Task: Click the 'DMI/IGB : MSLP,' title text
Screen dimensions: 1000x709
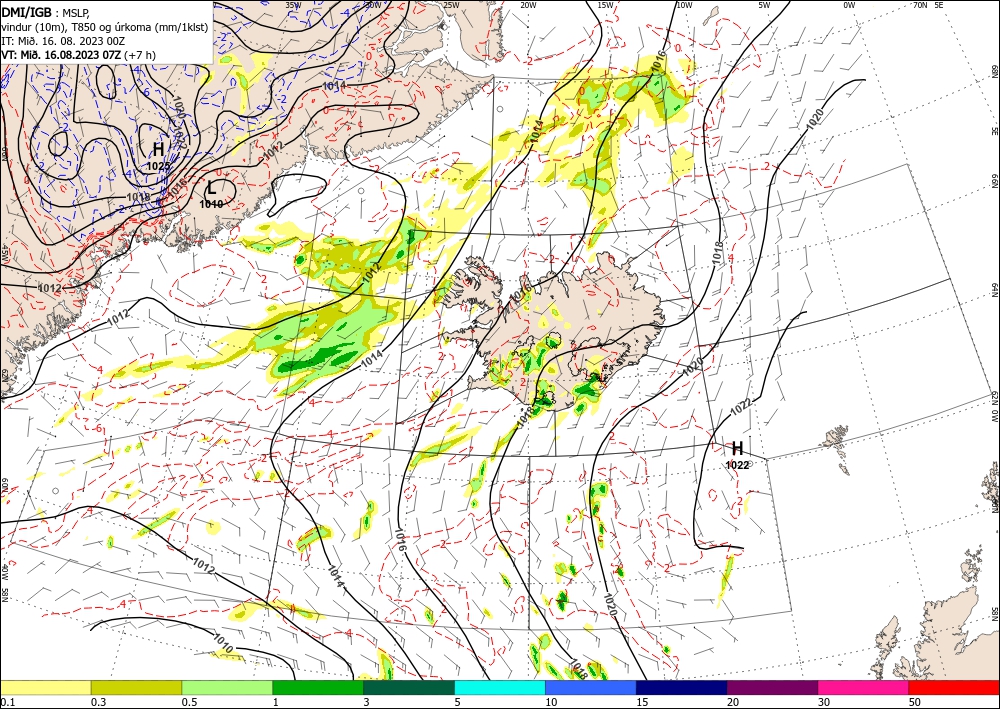Action: click(x=46, y=13)
